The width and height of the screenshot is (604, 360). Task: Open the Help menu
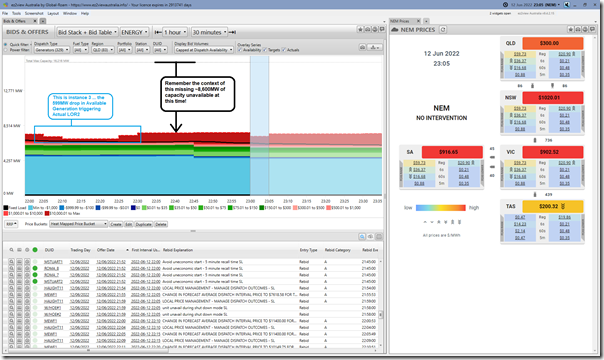[x=85, y=13]
